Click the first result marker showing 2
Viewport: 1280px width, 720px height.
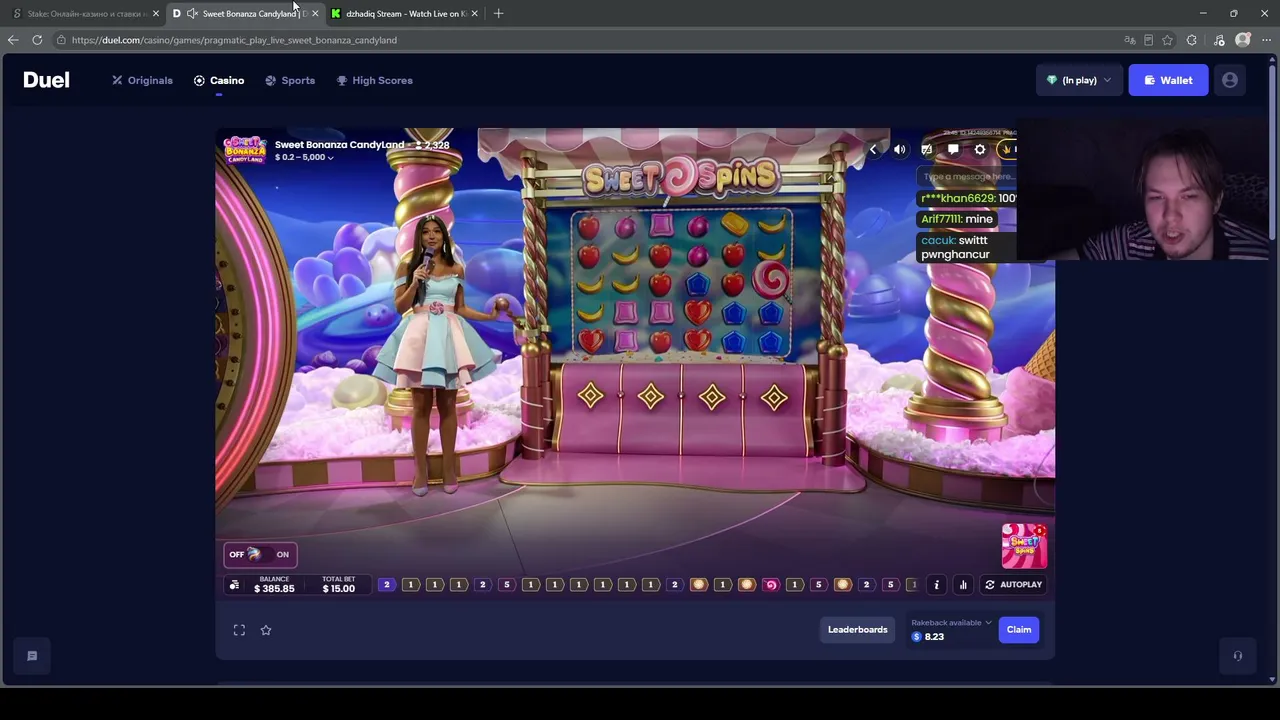[x=386, y=585]
